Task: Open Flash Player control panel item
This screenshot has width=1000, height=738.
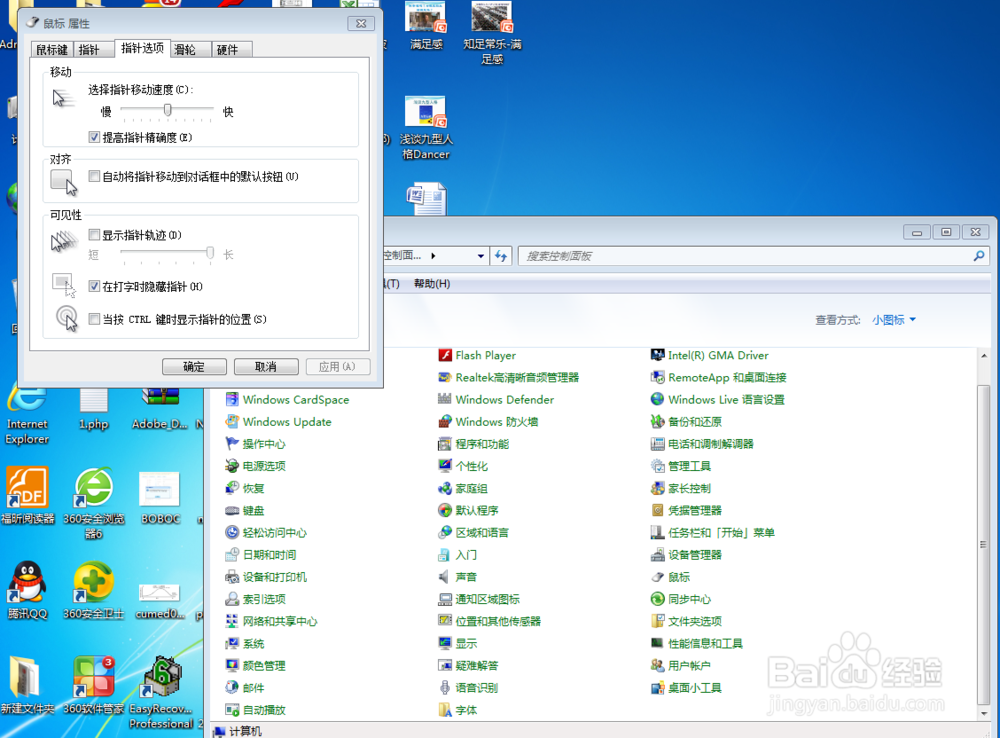Action: (477, 355)
